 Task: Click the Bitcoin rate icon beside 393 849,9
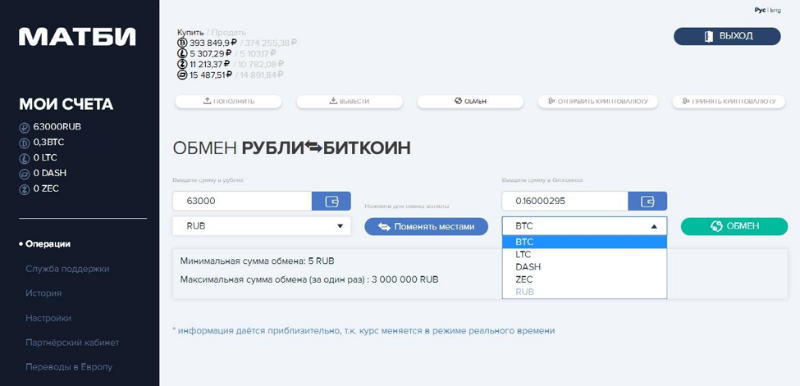[x=182, y=43]
